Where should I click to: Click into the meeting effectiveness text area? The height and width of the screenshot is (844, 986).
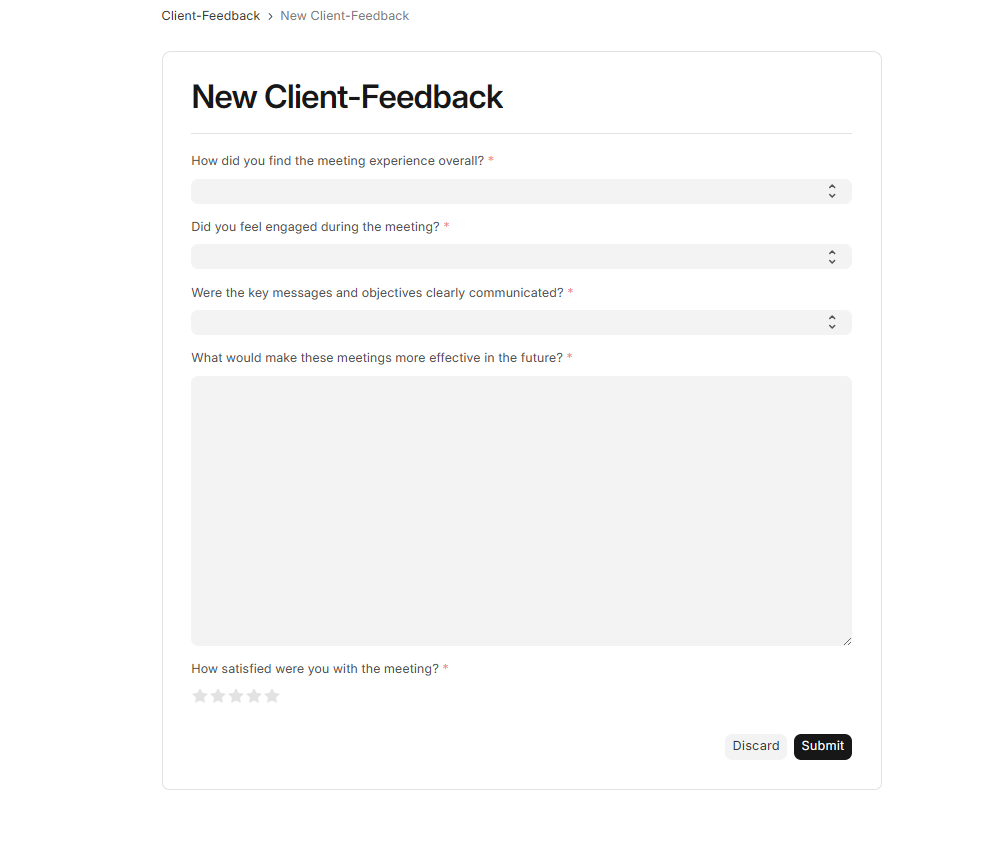pos(520,510)
